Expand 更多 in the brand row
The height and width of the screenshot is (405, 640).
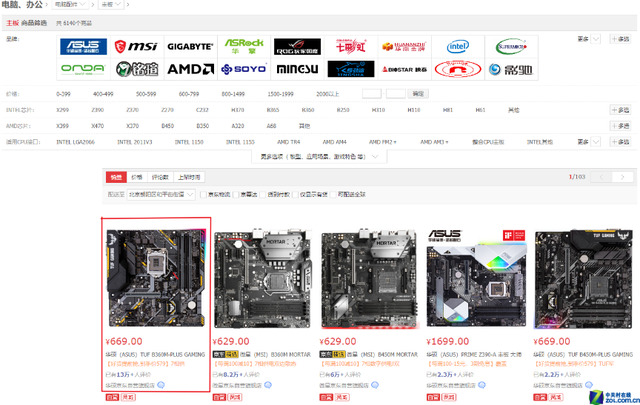coord(589,39)
